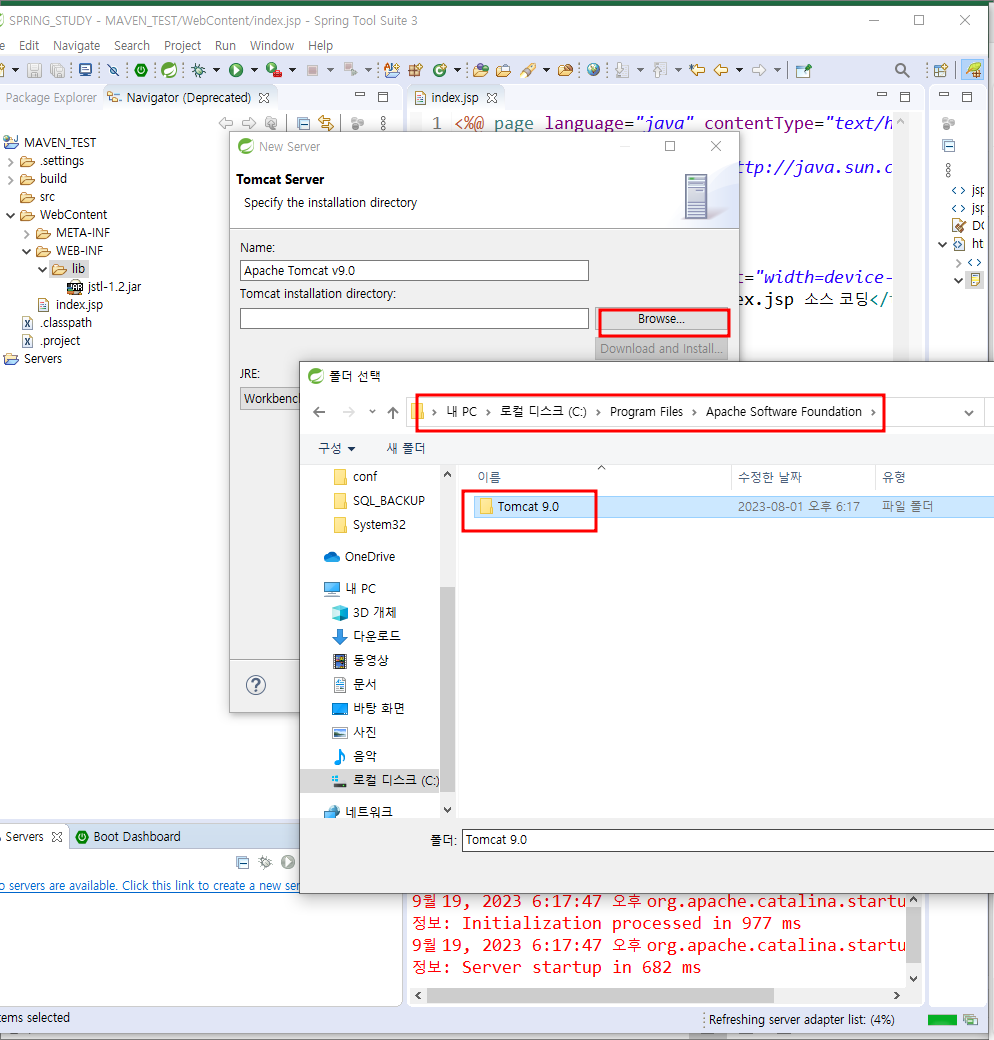Viewport: 994px width, 1040px height.
Task: Select the Spring perspective icon at top right
Action: [973, 70]
